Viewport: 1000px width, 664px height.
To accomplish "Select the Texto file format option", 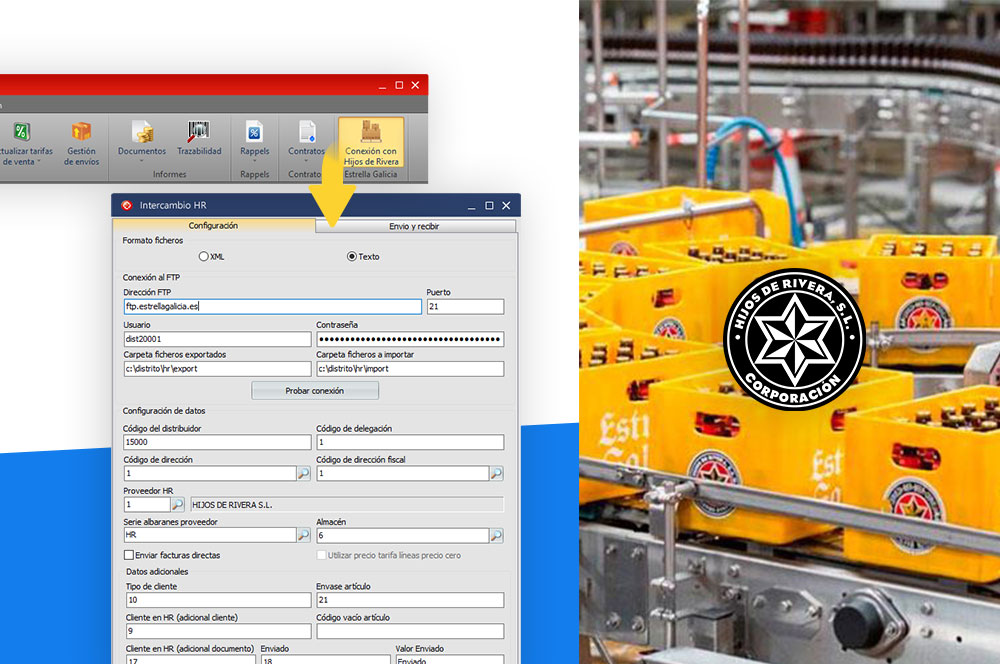I will 352,257.
